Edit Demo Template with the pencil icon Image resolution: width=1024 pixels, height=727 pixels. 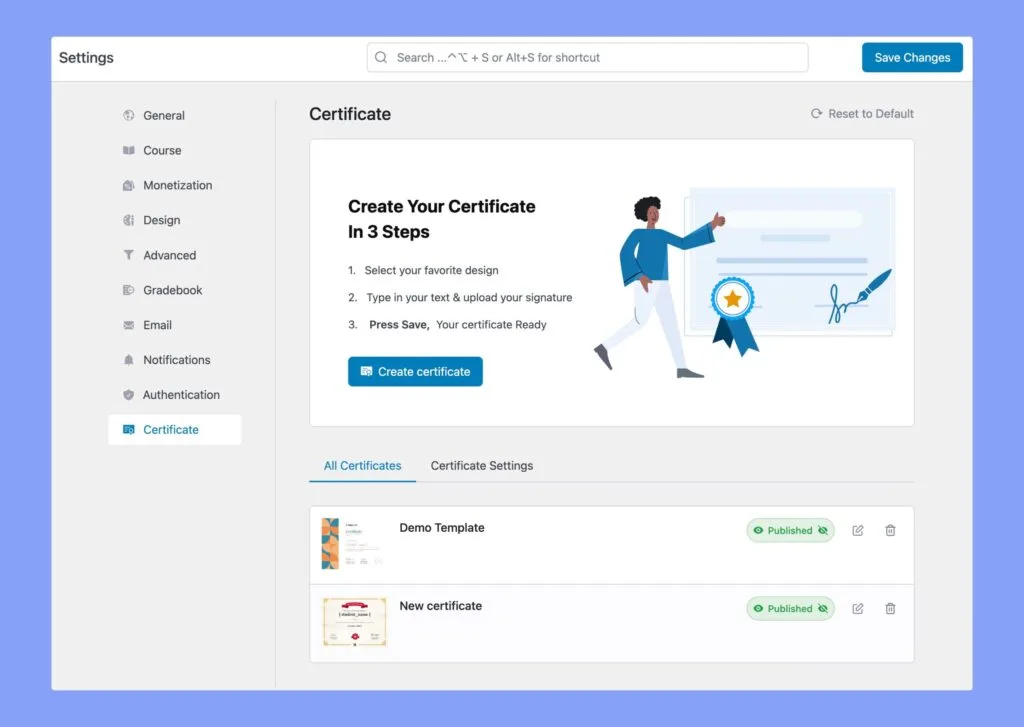point(857,530)
